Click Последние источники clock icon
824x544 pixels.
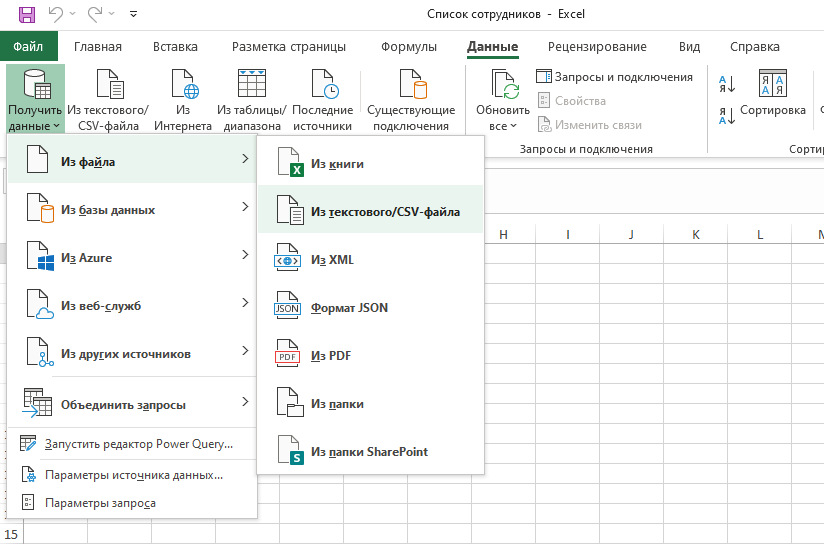click(323, 84)
